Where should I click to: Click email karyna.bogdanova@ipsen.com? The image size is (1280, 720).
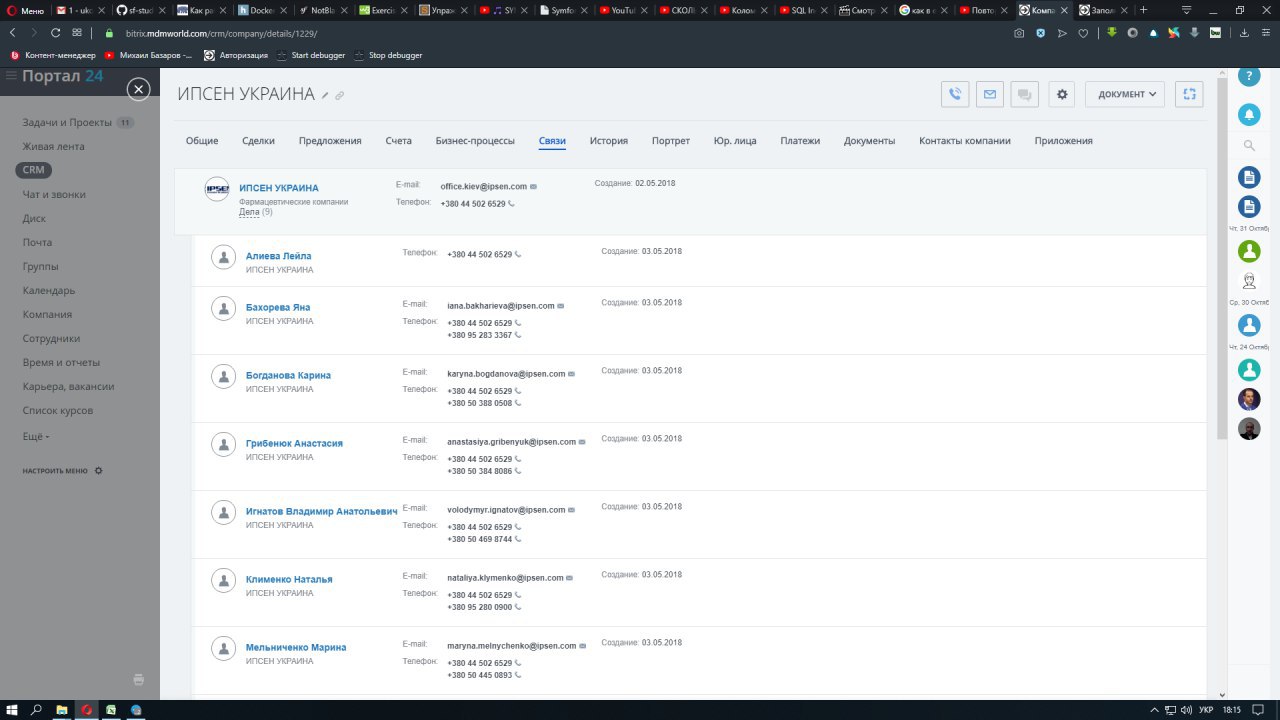click(x=506, y=374)
